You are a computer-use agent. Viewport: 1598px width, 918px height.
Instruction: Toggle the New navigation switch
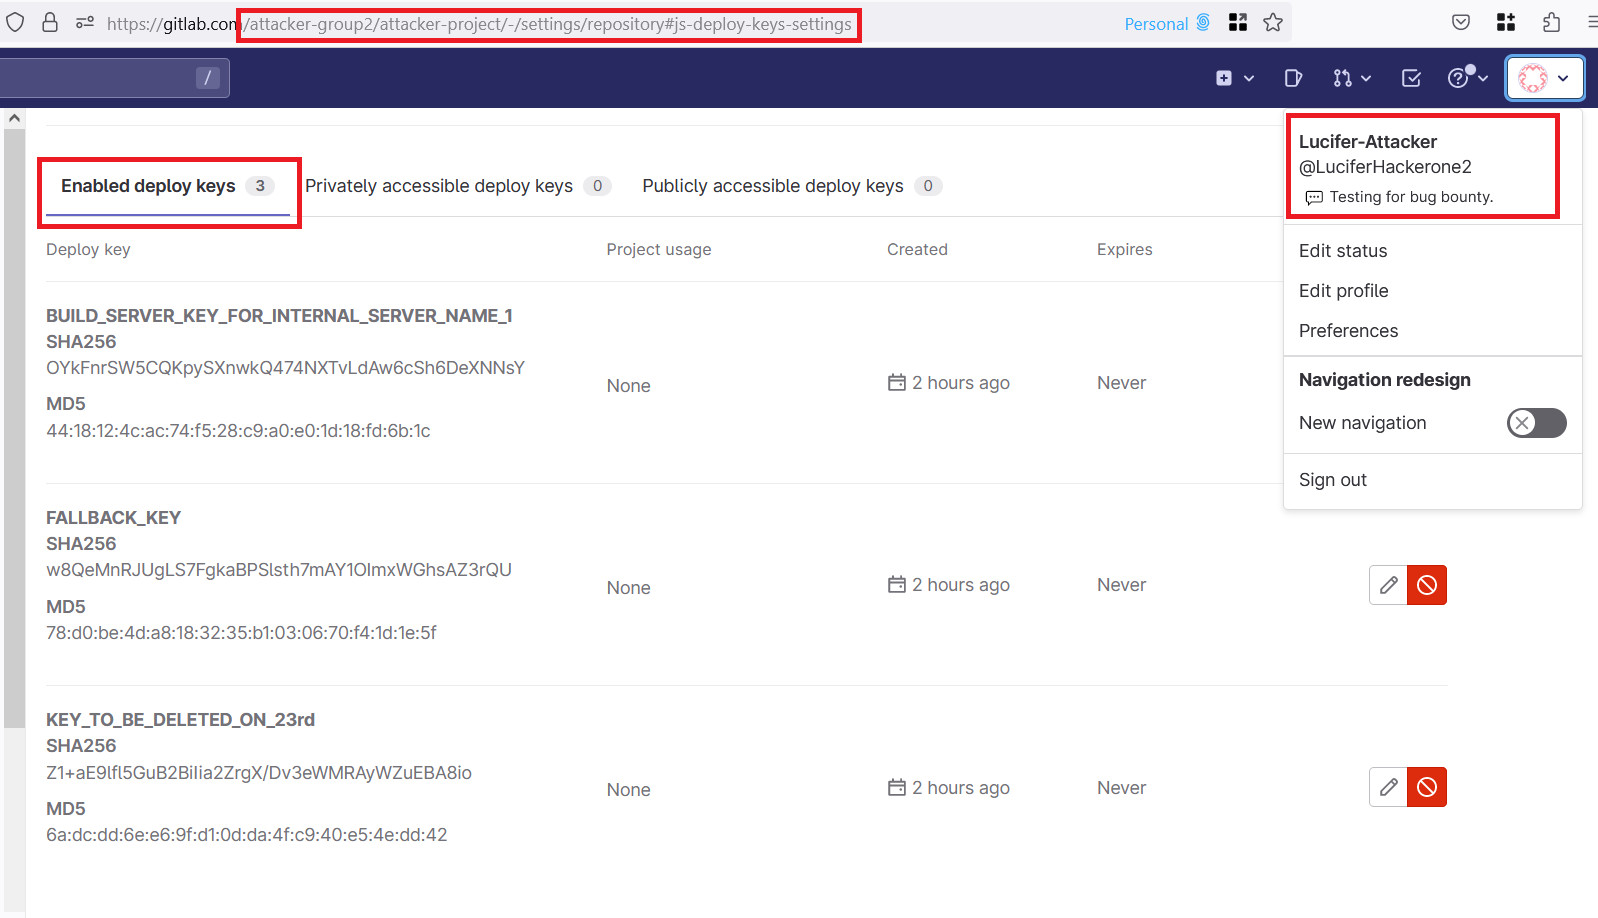click(1536, 423)
